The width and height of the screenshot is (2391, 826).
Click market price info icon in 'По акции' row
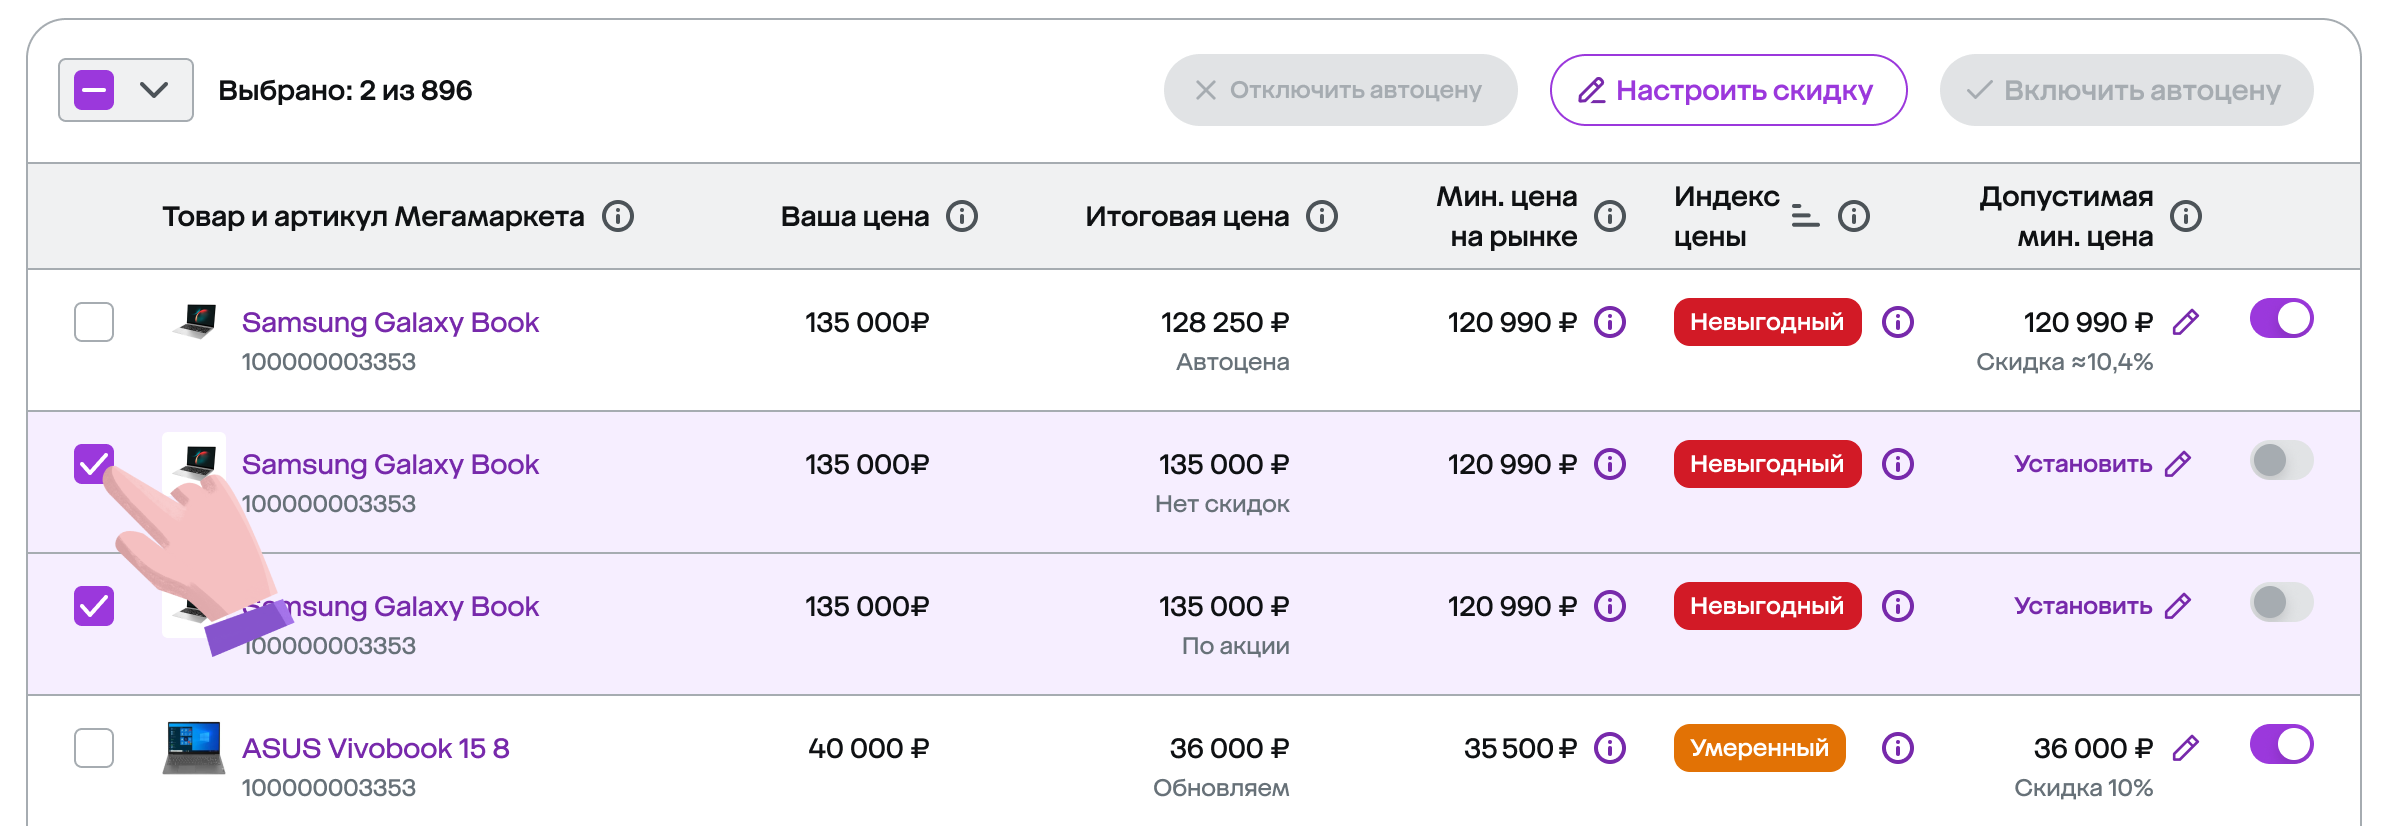pyautogui.click(x=1610, y=606)
